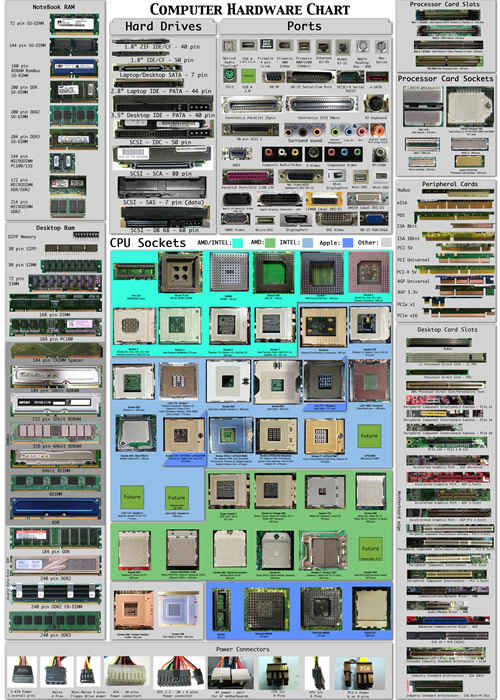Click the Molex 4 pins power connector
Viewport: 500px width, 700px height.
(x=57, y=672)
